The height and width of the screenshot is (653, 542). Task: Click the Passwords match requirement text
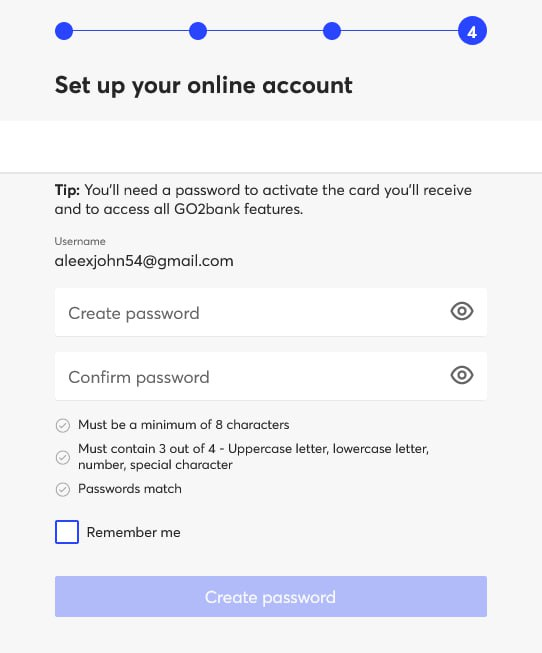pos(130,489)
